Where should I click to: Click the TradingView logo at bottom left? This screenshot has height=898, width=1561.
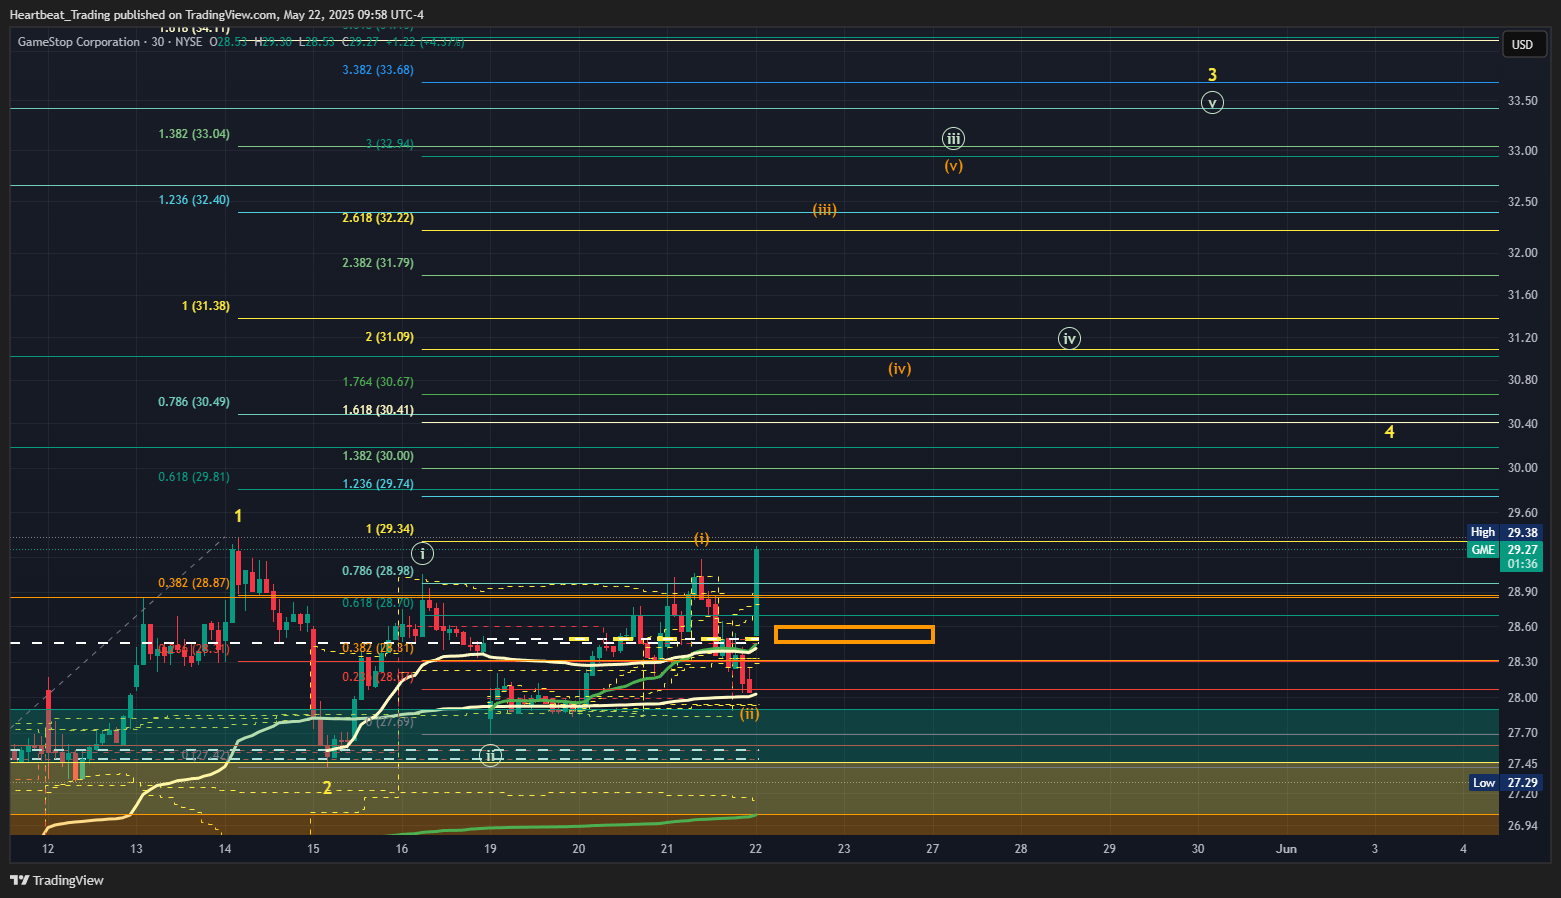click(57, 880)
